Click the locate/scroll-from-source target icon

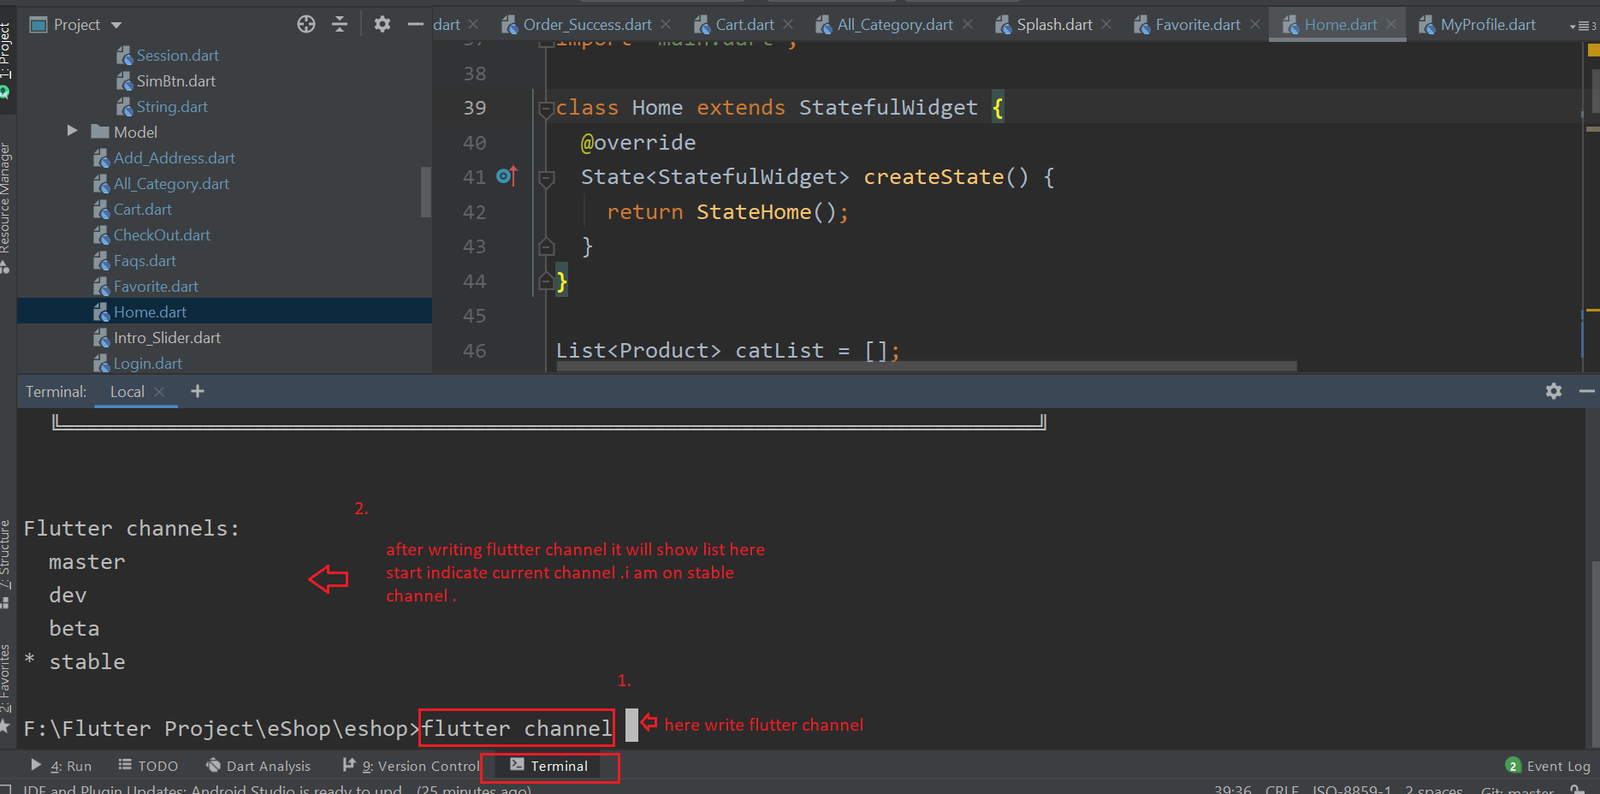point(306,24)
